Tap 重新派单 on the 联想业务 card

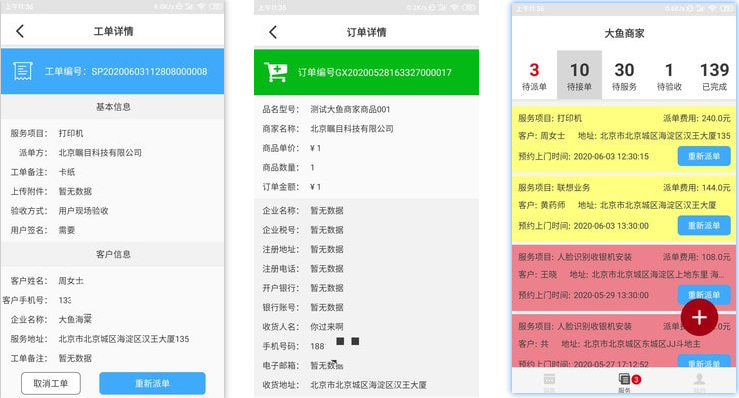[704, 225]
